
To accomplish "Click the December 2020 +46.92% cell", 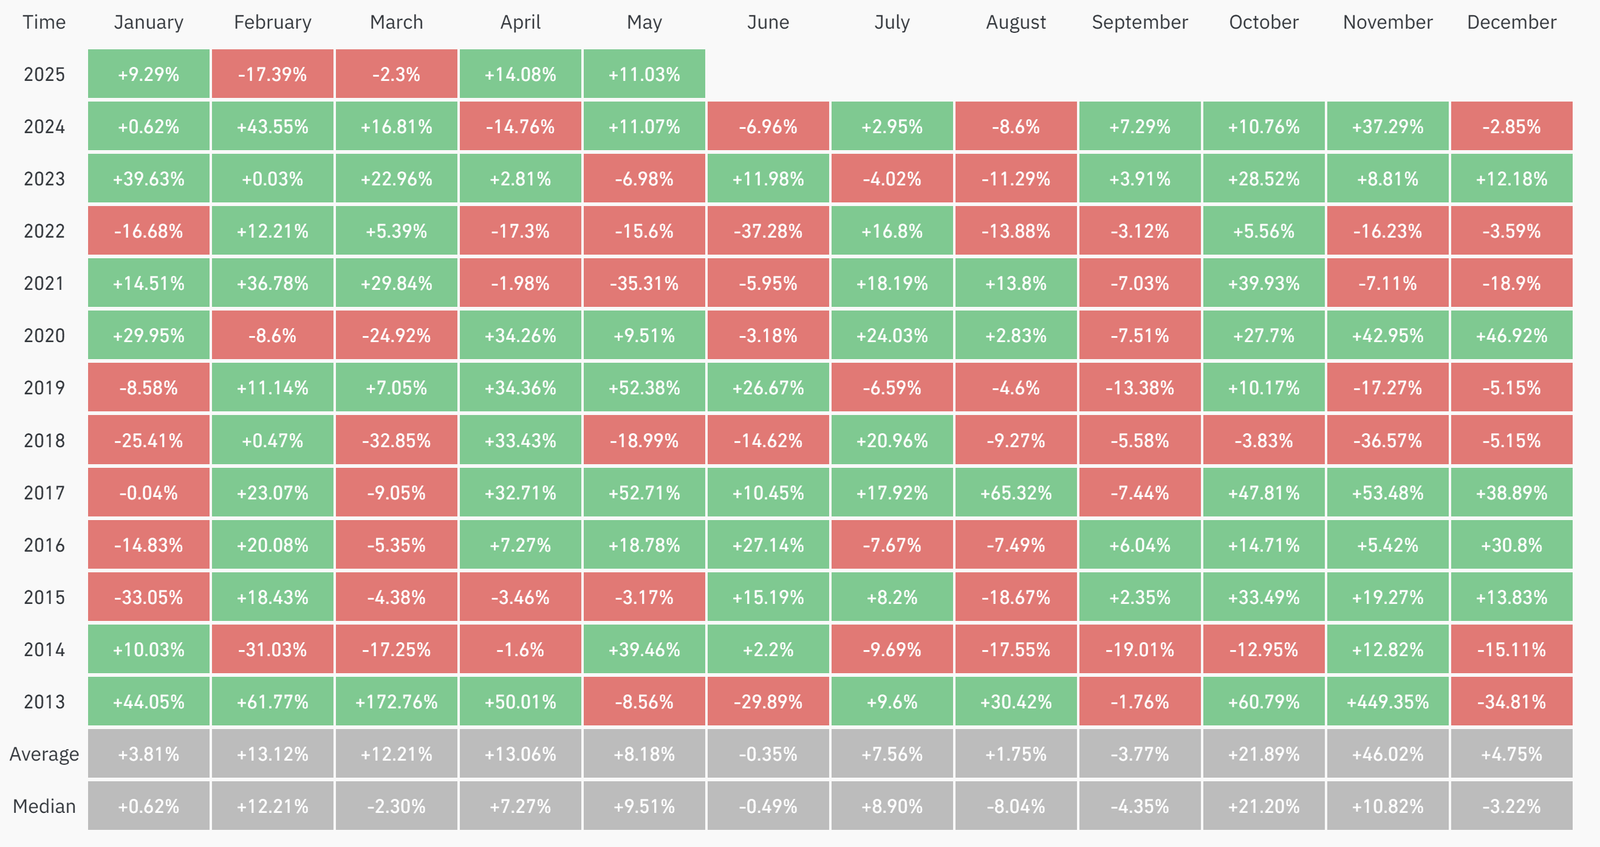I will 1511,336.
